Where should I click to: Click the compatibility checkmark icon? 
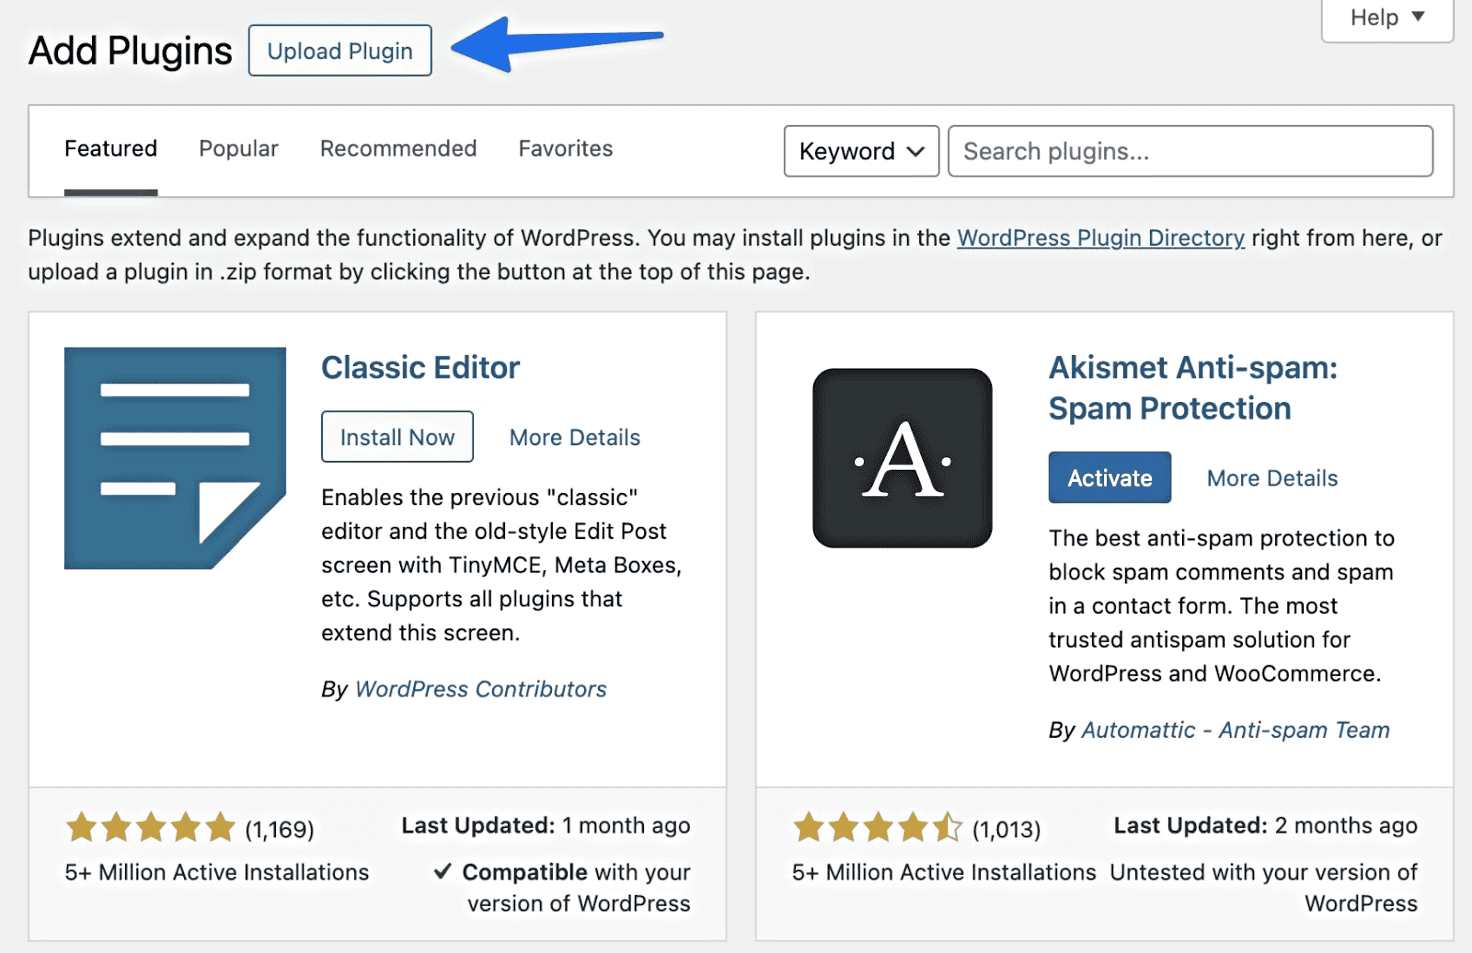[x=443, y=871]
